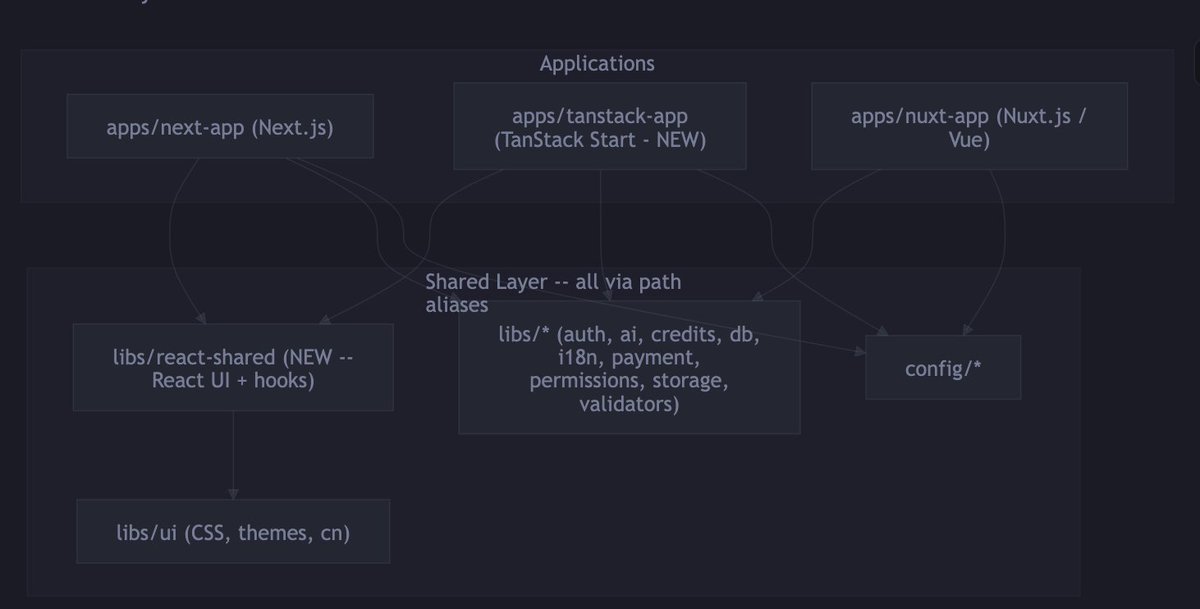Screen dimensions: 1200x609
Task: Click the config/* node
Action: coord(943,367)
